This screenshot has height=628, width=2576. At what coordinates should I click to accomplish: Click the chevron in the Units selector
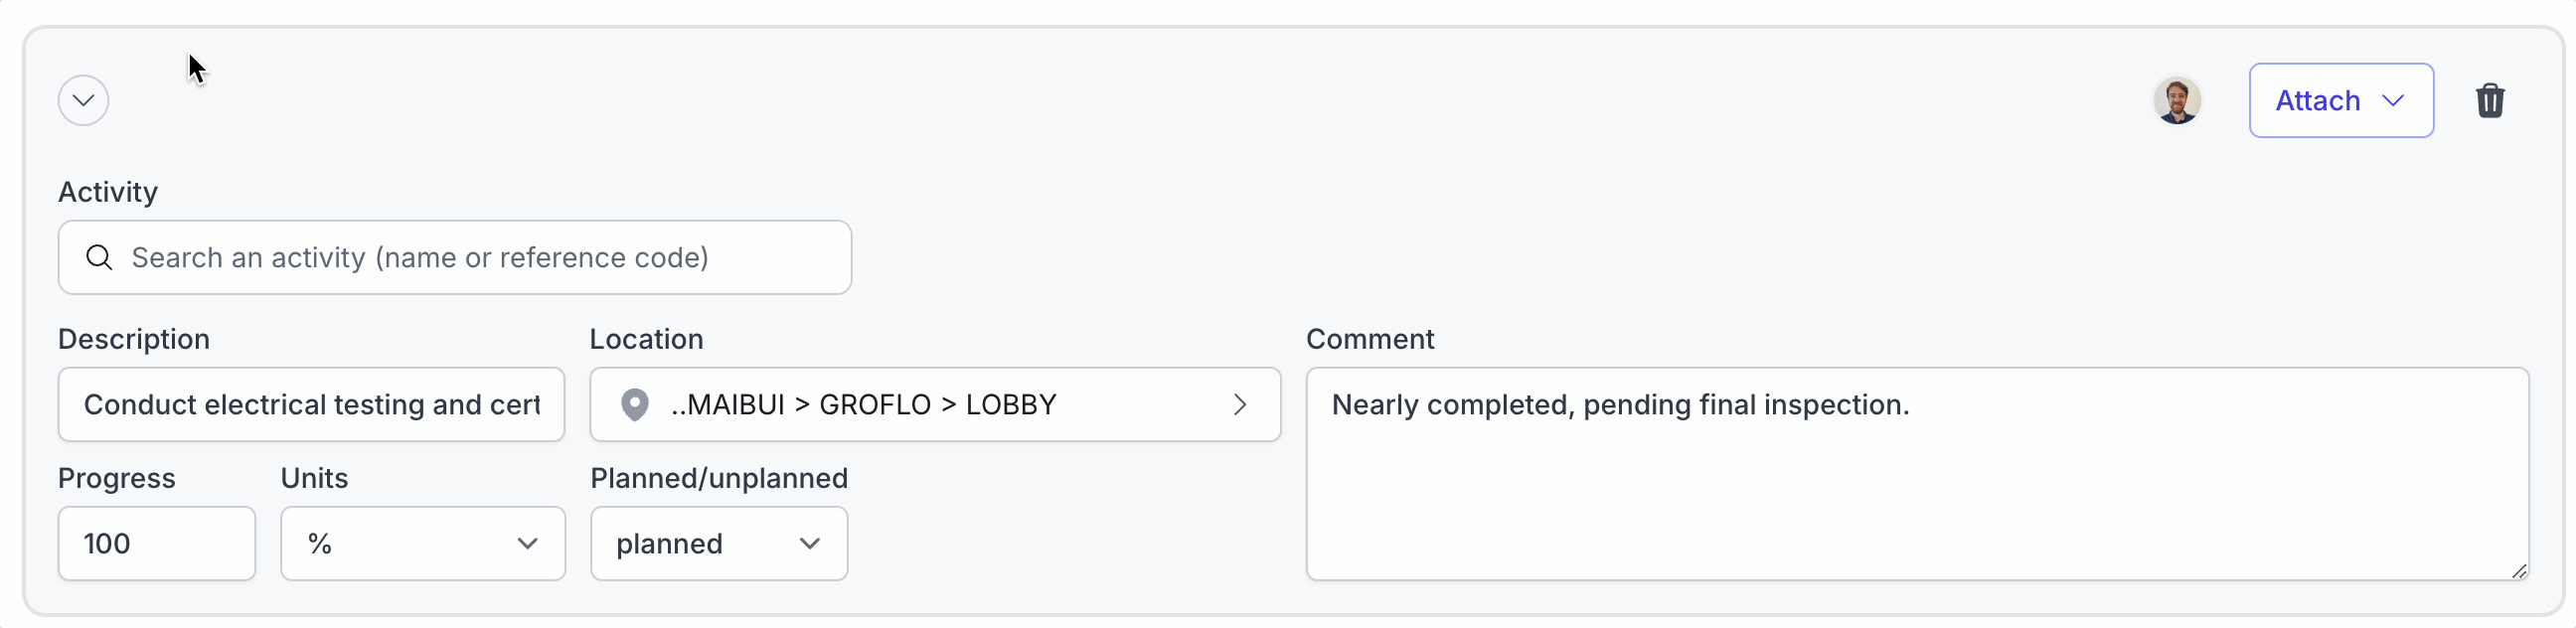pyautogui.click(x=527, y=544)
